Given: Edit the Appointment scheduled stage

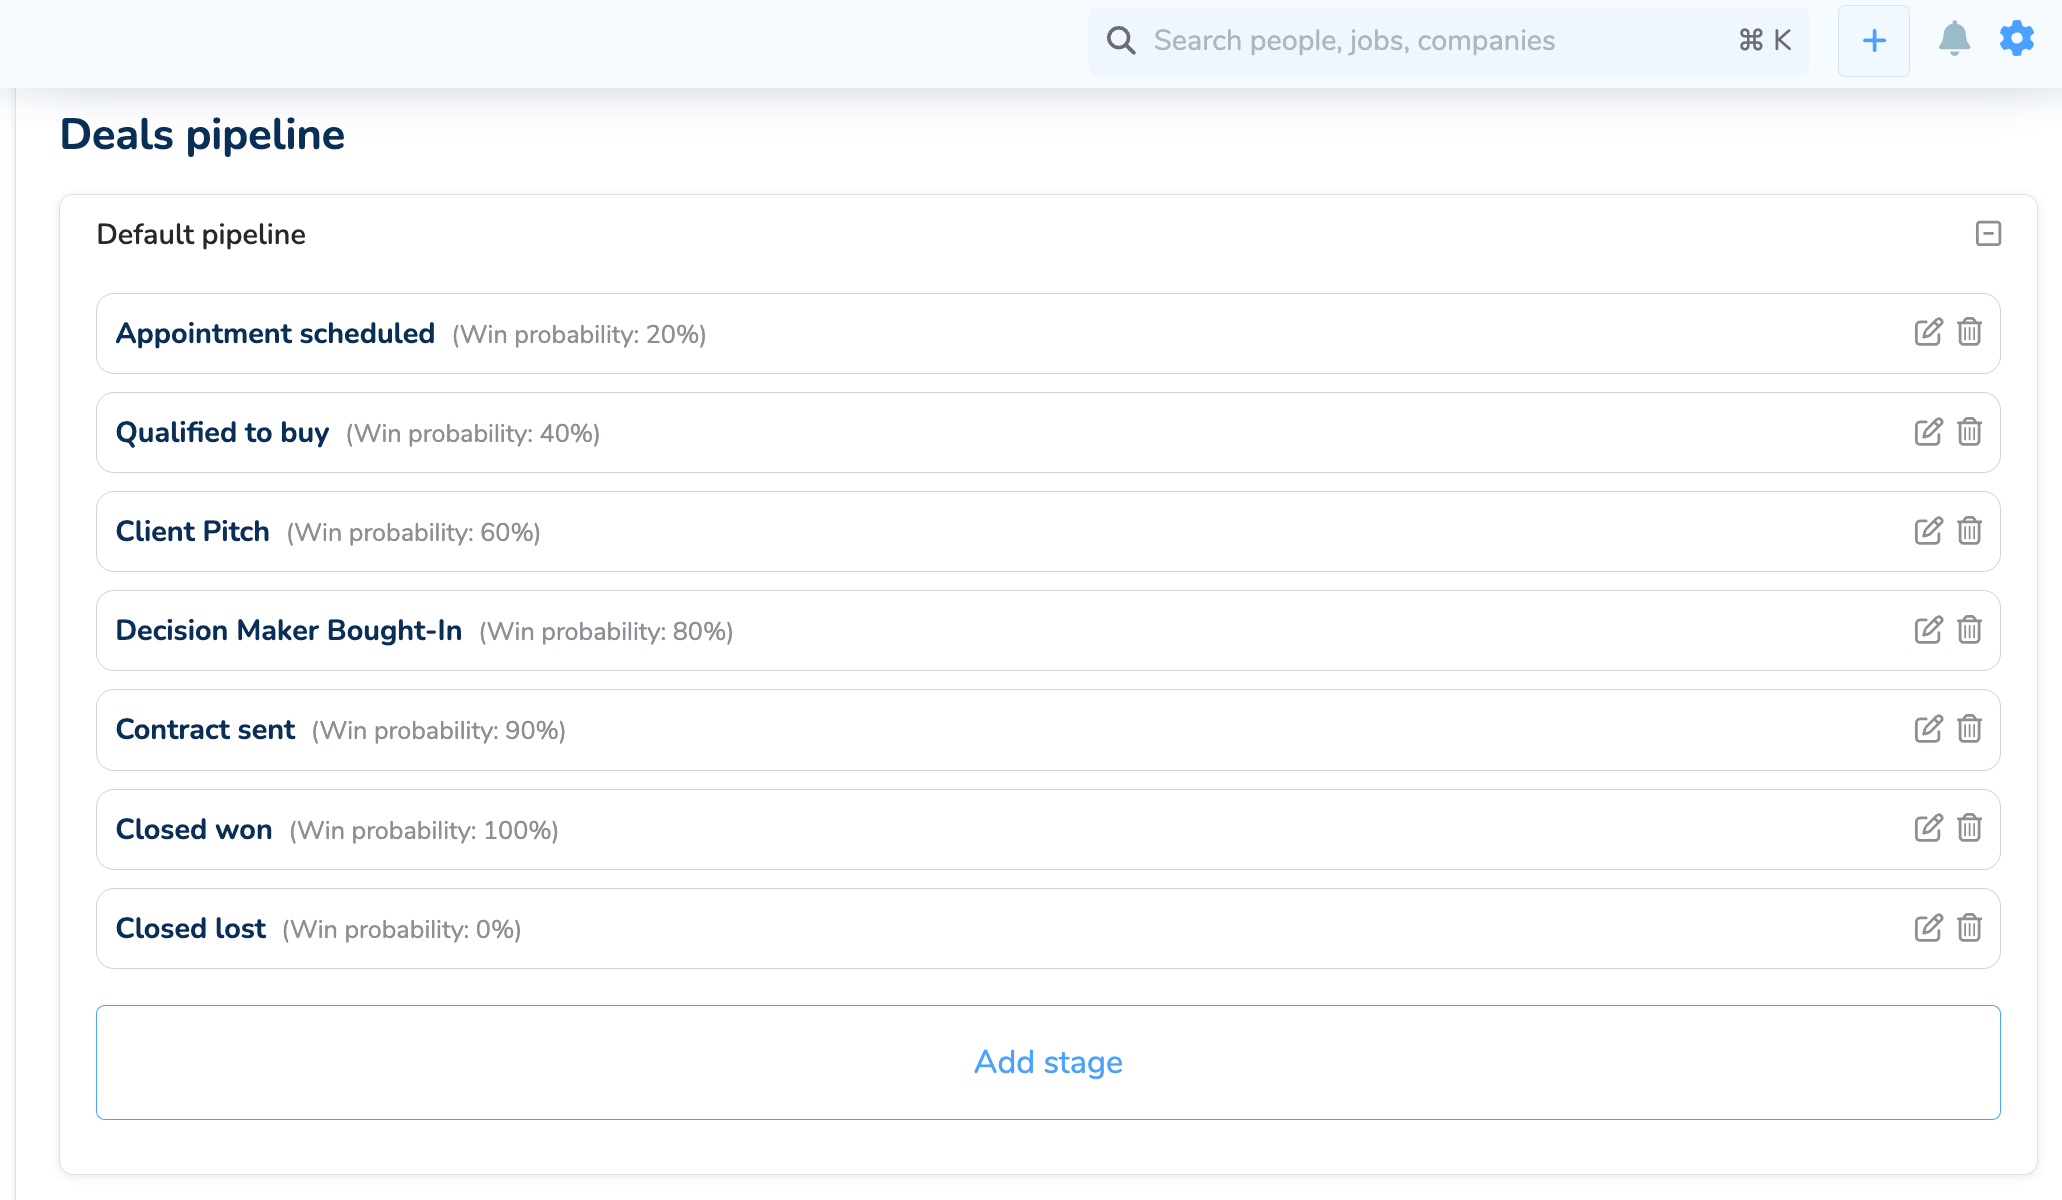Looking at the screenshot, I should point(1928,332).
